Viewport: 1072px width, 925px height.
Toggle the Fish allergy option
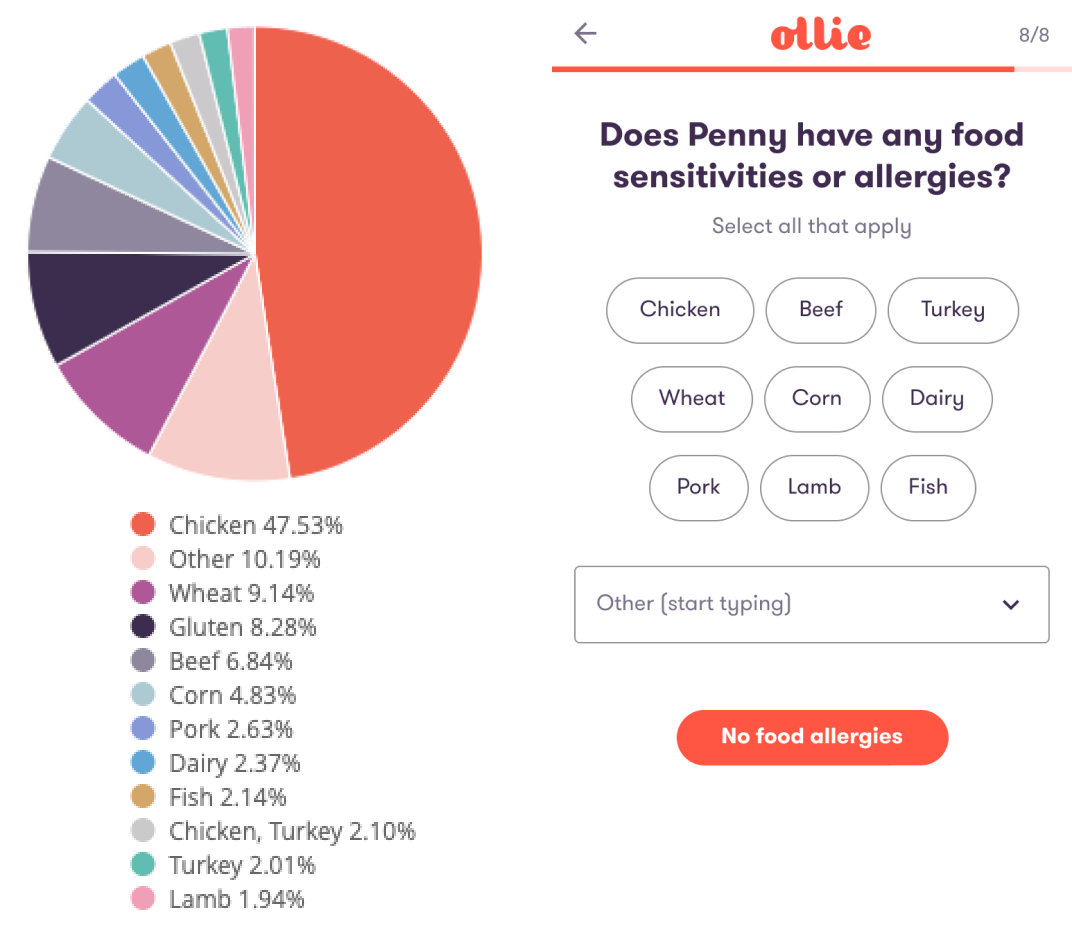928,487
